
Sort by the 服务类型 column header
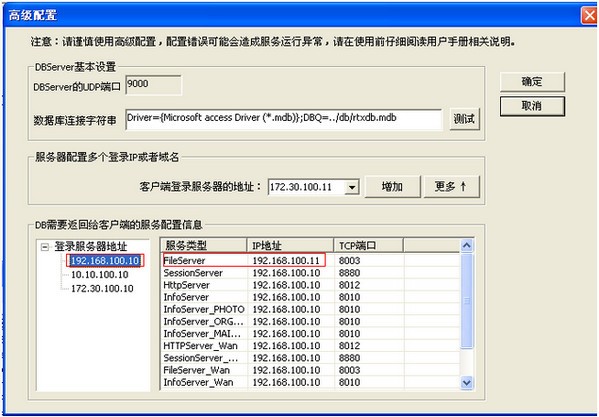[x=204, y=246]
